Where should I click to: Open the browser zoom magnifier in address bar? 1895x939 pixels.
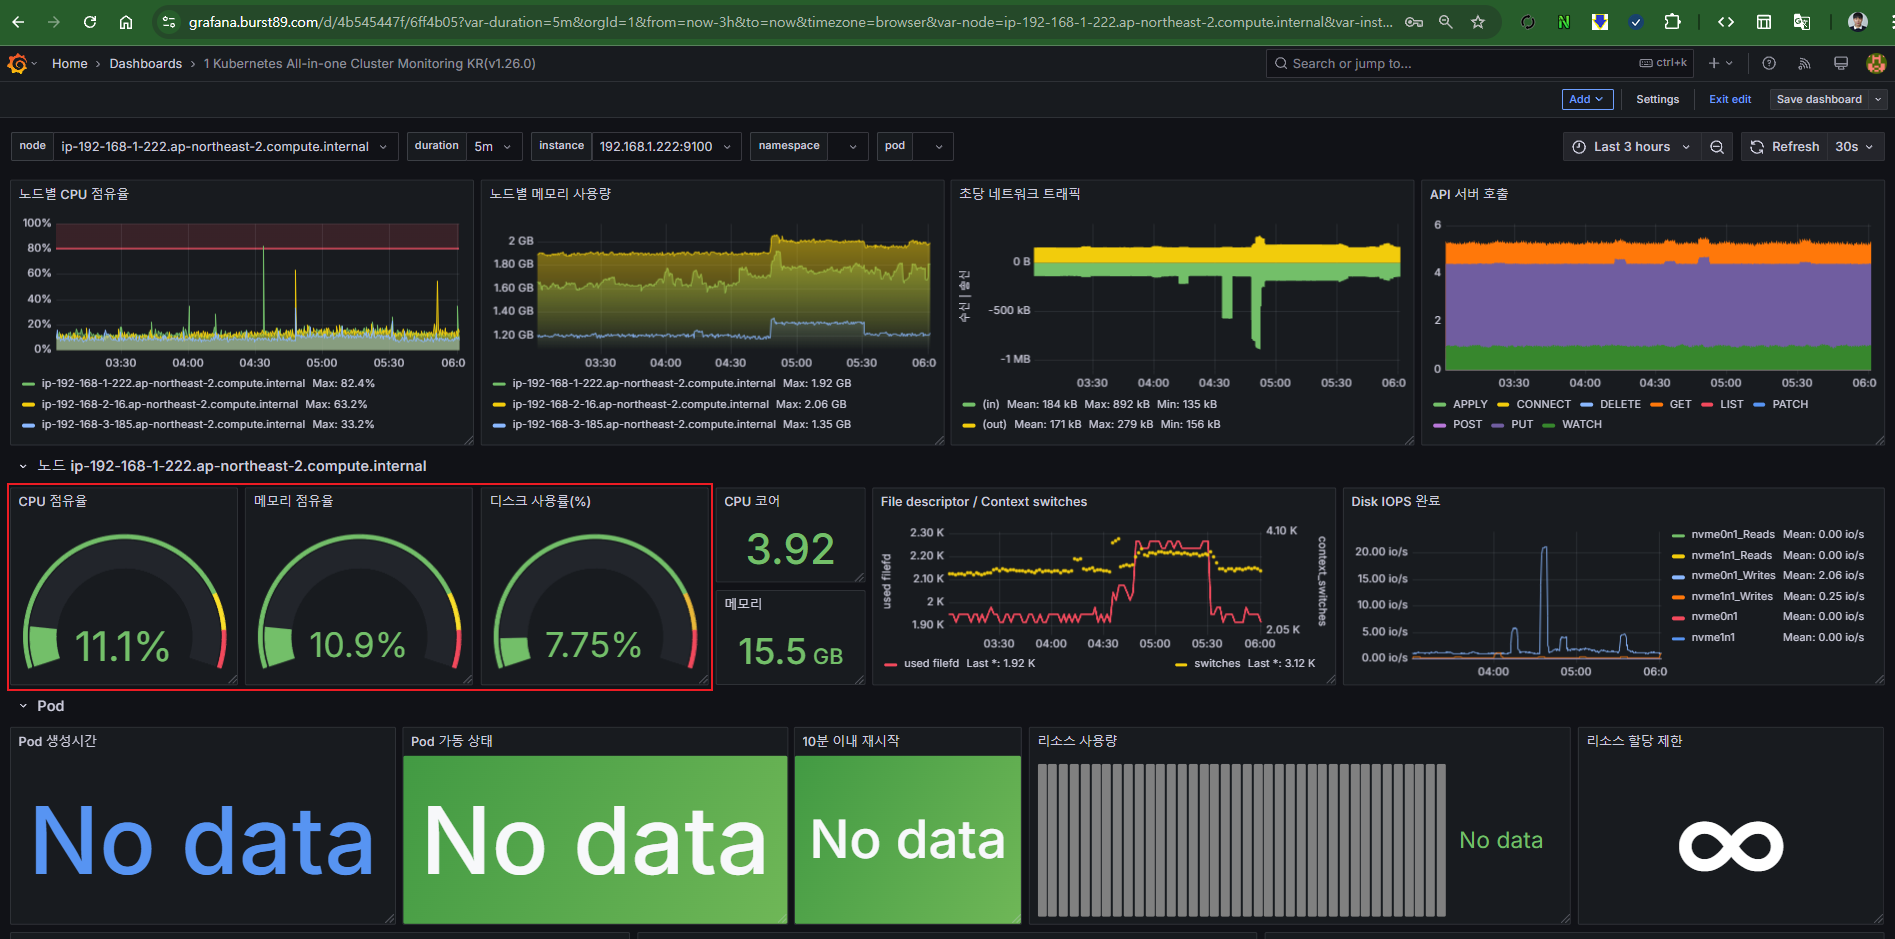tap(1446, 22)
